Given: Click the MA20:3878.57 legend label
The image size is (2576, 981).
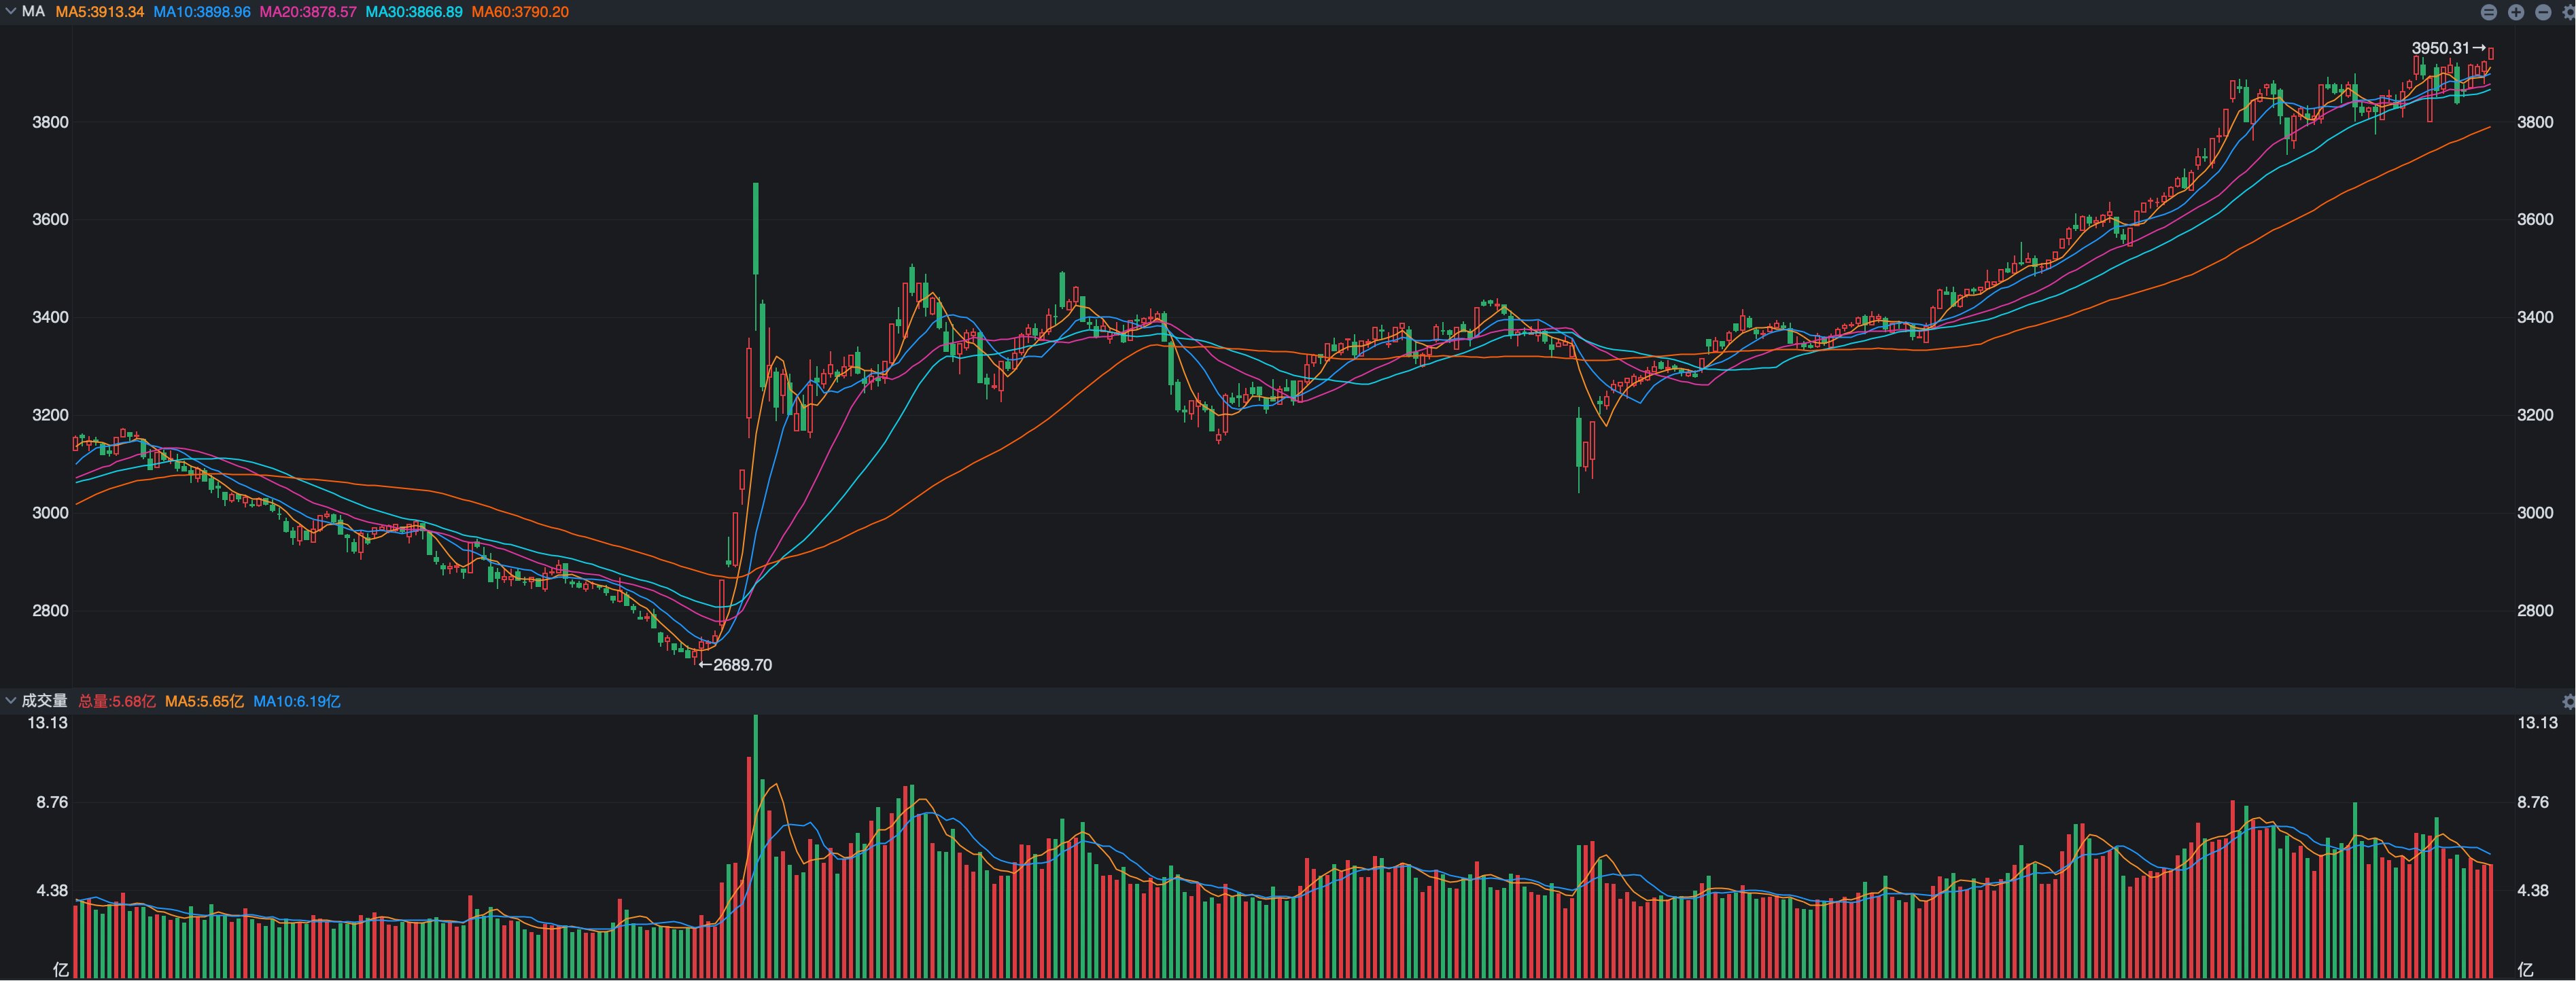Looking at the screenshot, I should coord(307,12).
